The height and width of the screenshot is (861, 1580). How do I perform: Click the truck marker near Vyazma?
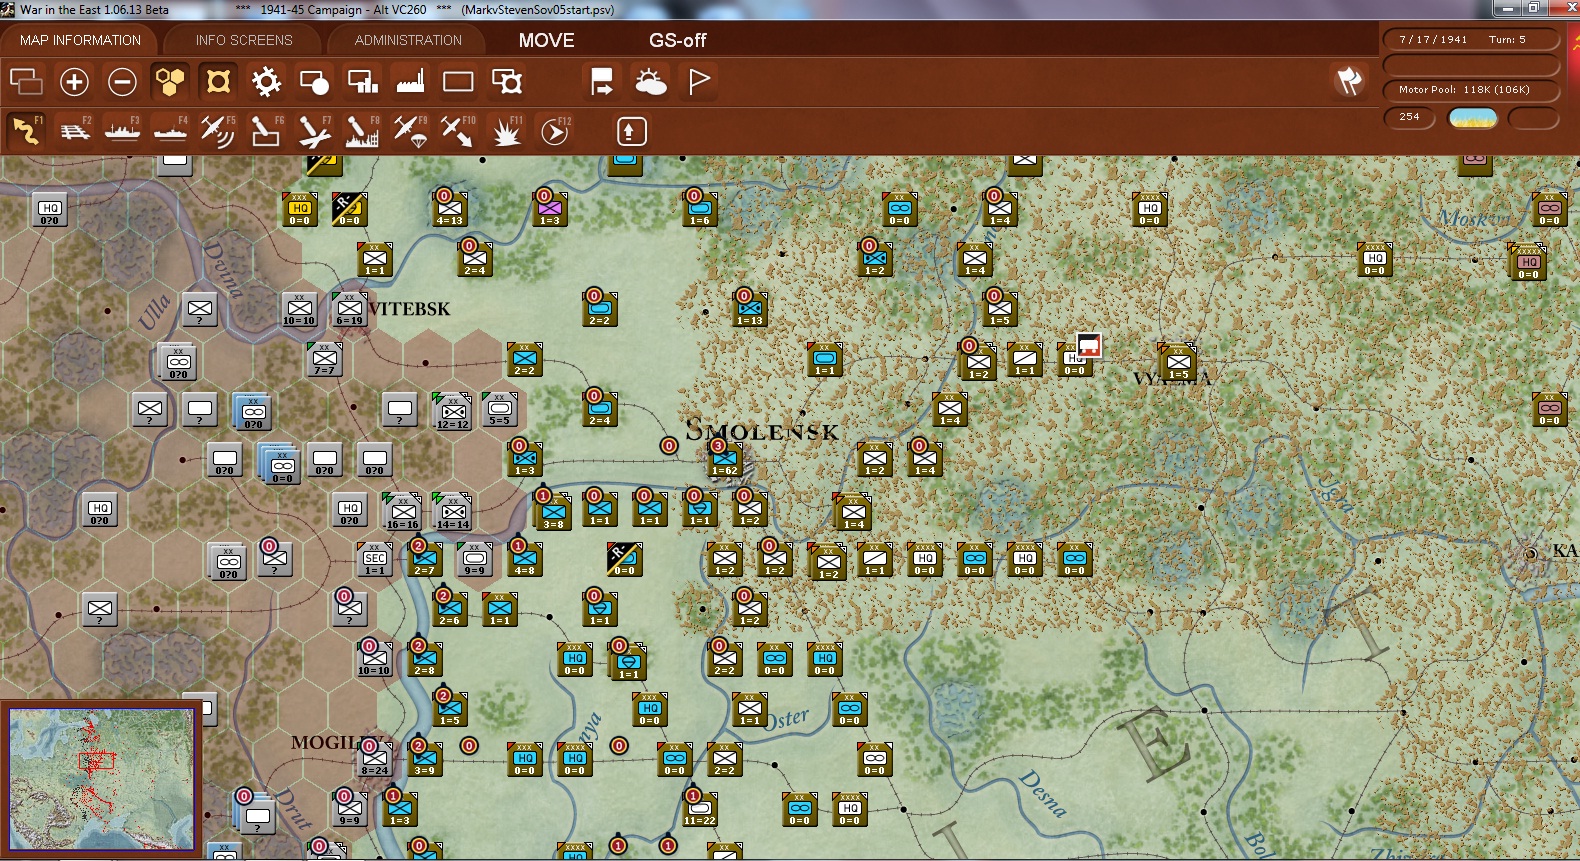click(1089, 346)
